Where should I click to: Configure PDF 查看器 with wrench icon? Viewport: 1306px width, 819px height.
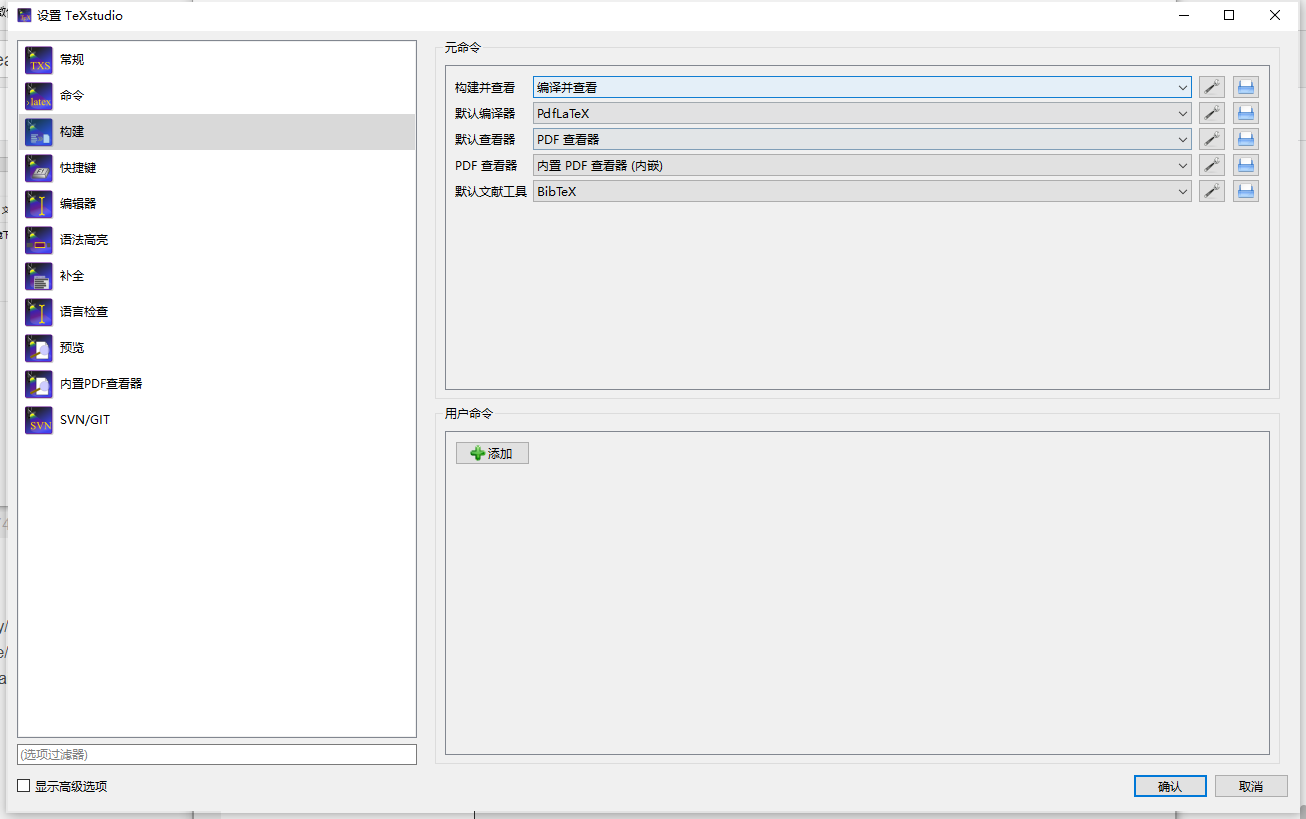coord(1212,165)
